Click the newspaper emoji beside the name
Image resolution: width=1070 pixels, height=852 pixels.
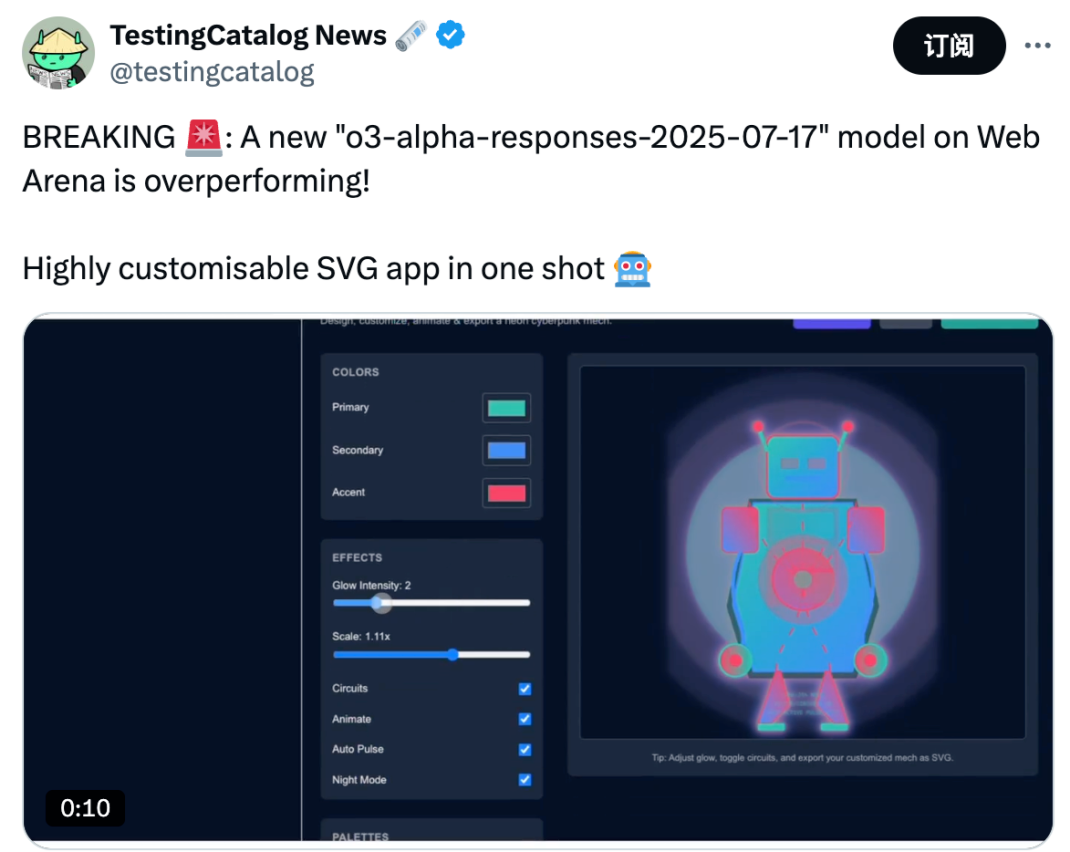coord(411,36)
